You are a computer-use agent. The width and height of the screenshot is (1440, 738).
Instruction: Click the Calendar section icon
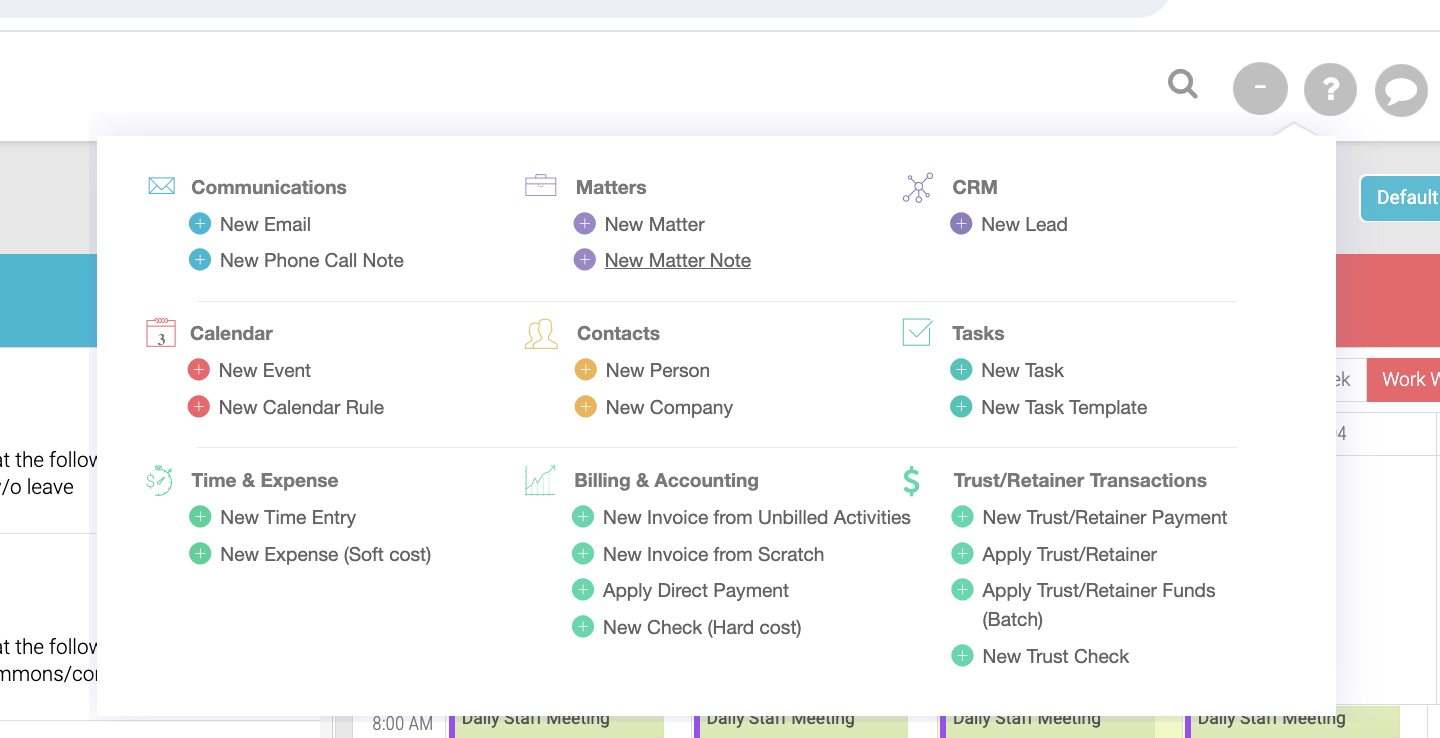[x=161, y=333]
